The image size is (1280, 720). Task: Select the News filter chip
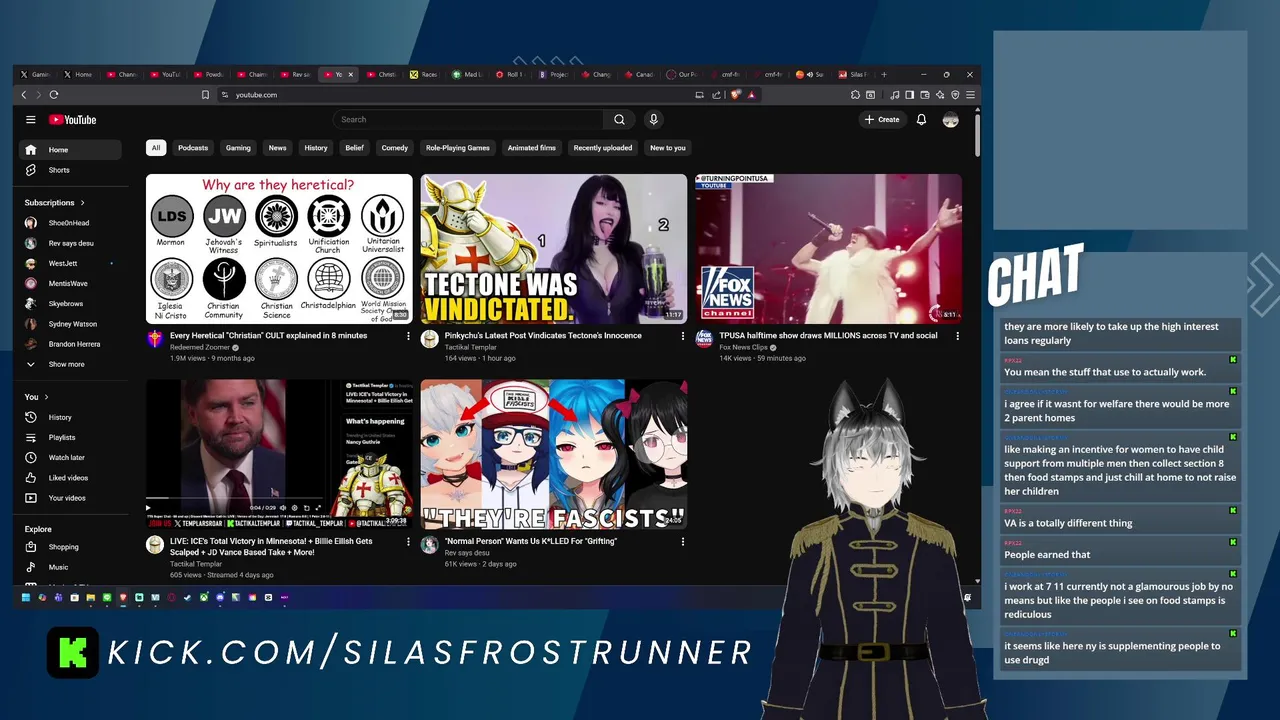[x=277, y=148]
